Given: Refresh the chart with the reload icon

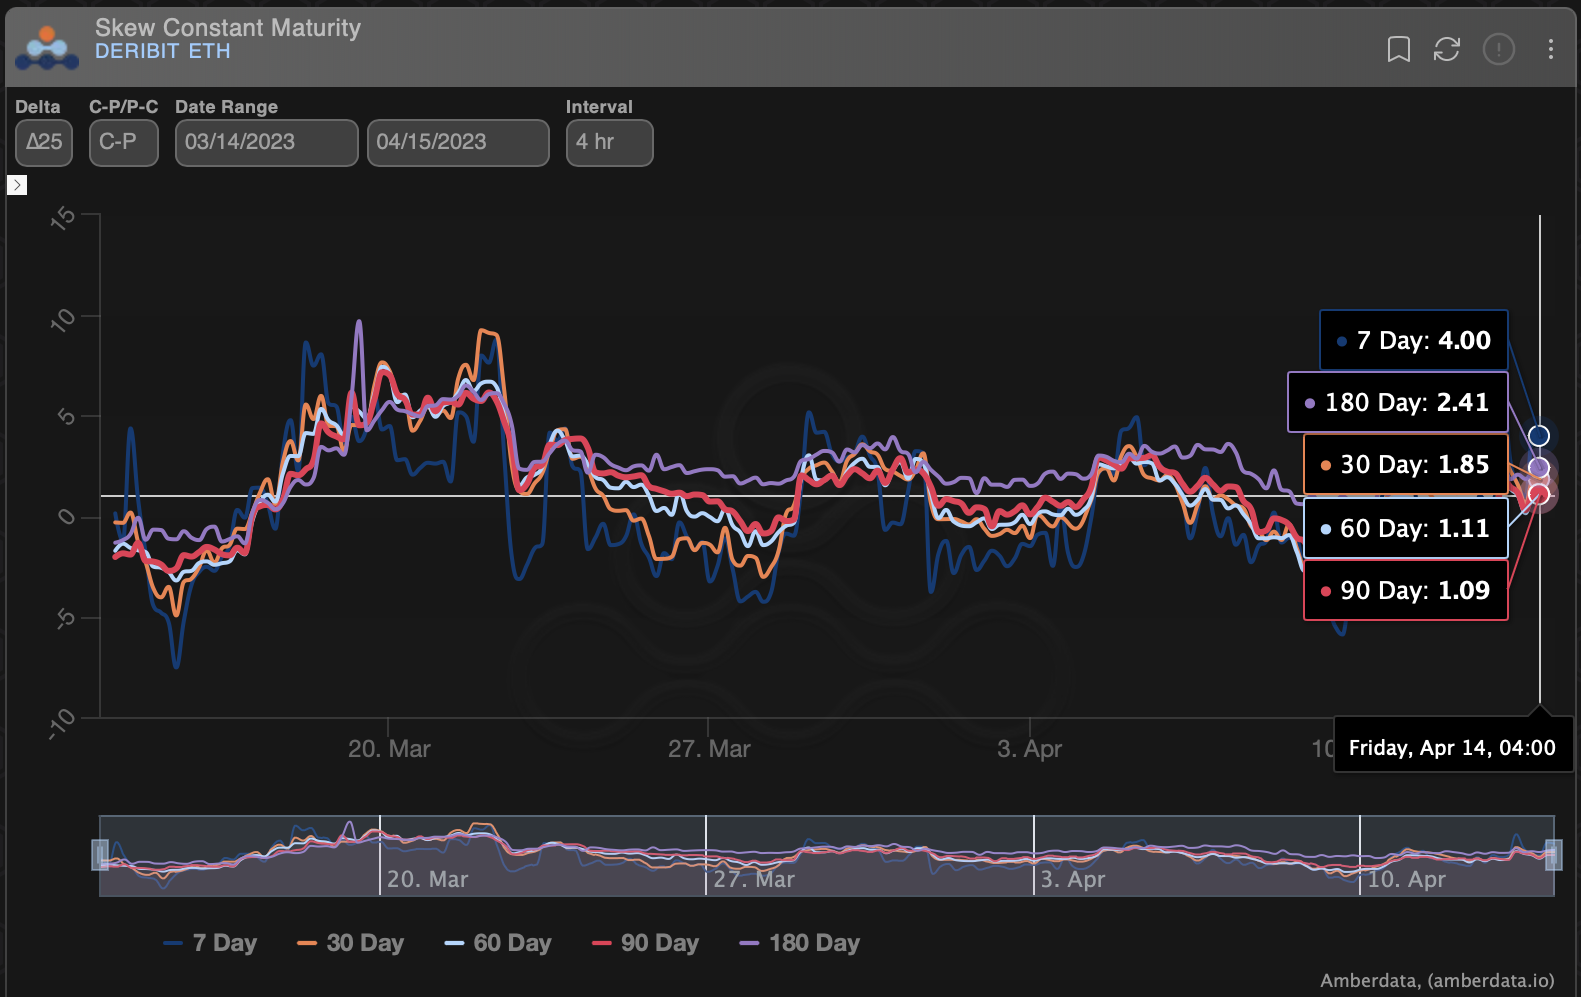Looking at the screenshot, I should point(1447,49).
